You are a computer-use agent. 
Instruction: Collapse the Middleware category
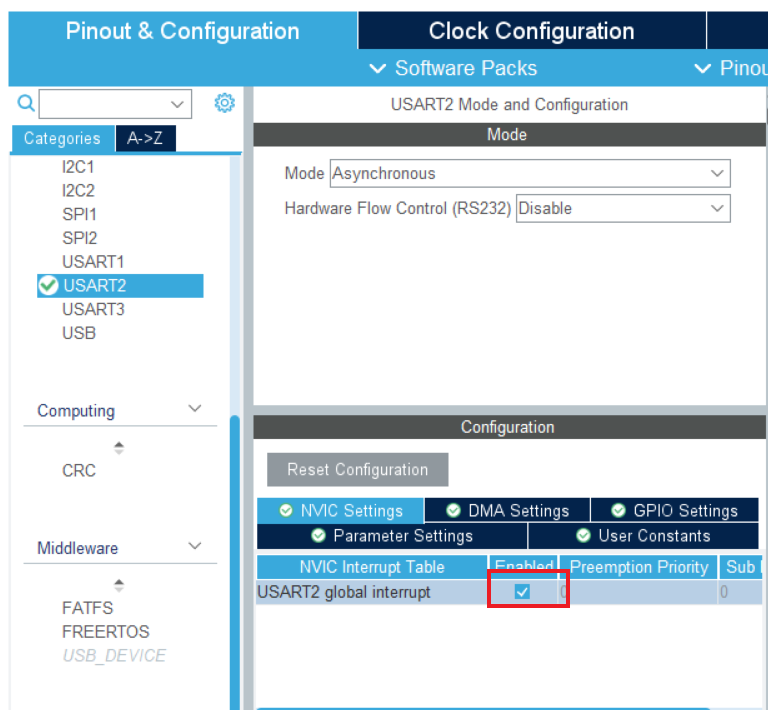point(195,545)
